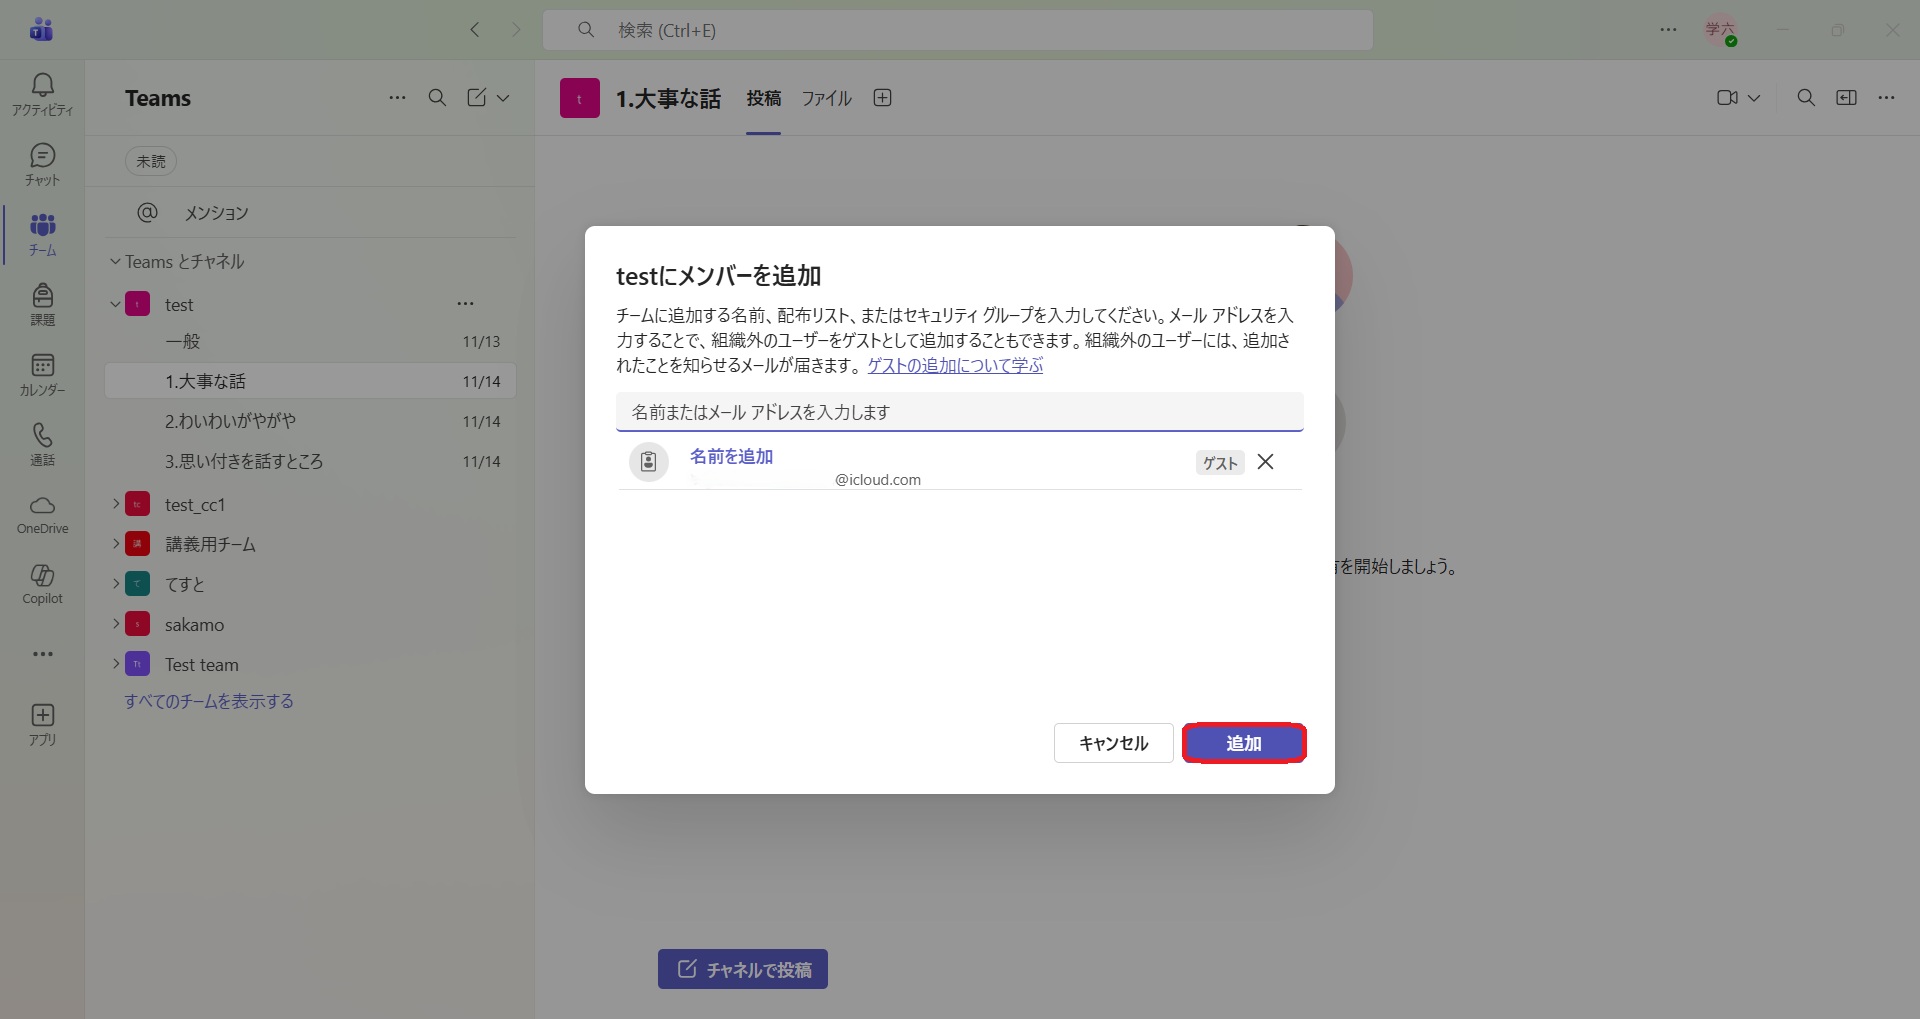
Task: Open Chat in the sidebar
Action: tap(42, 164)
